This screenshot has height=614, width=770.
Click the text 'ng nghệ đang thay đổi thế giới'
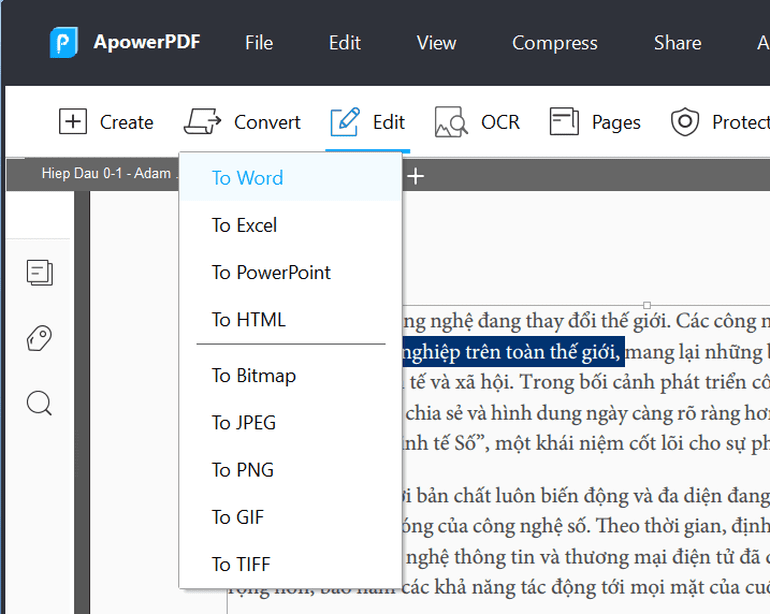[x=536, y=321]
